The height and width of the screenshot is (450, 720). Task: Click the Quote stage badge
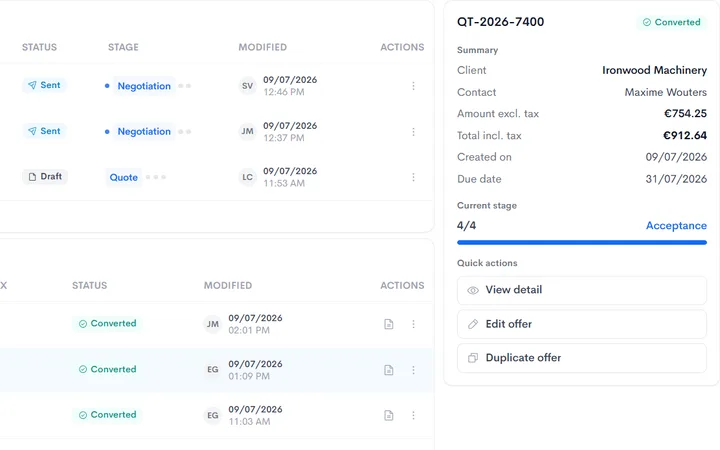124,177
